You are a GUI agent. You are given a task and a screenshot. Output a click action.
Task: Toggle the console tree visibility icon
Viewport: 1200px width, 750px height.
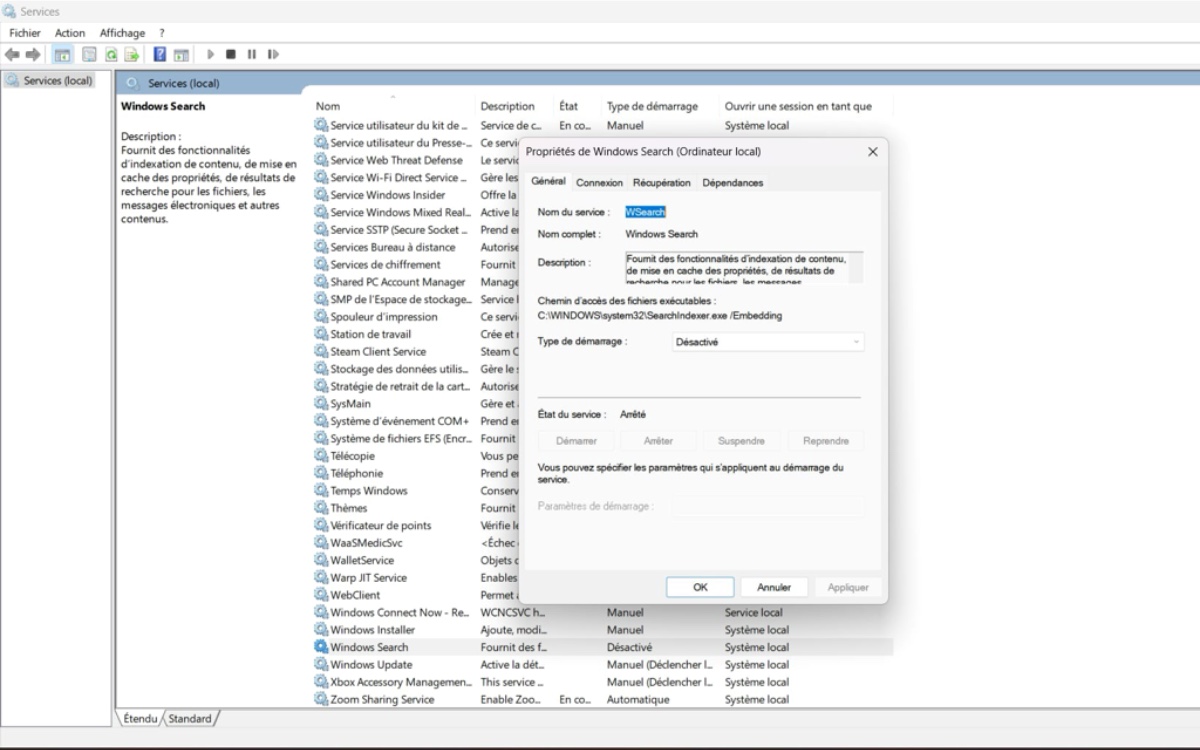(x=61, y=53)
